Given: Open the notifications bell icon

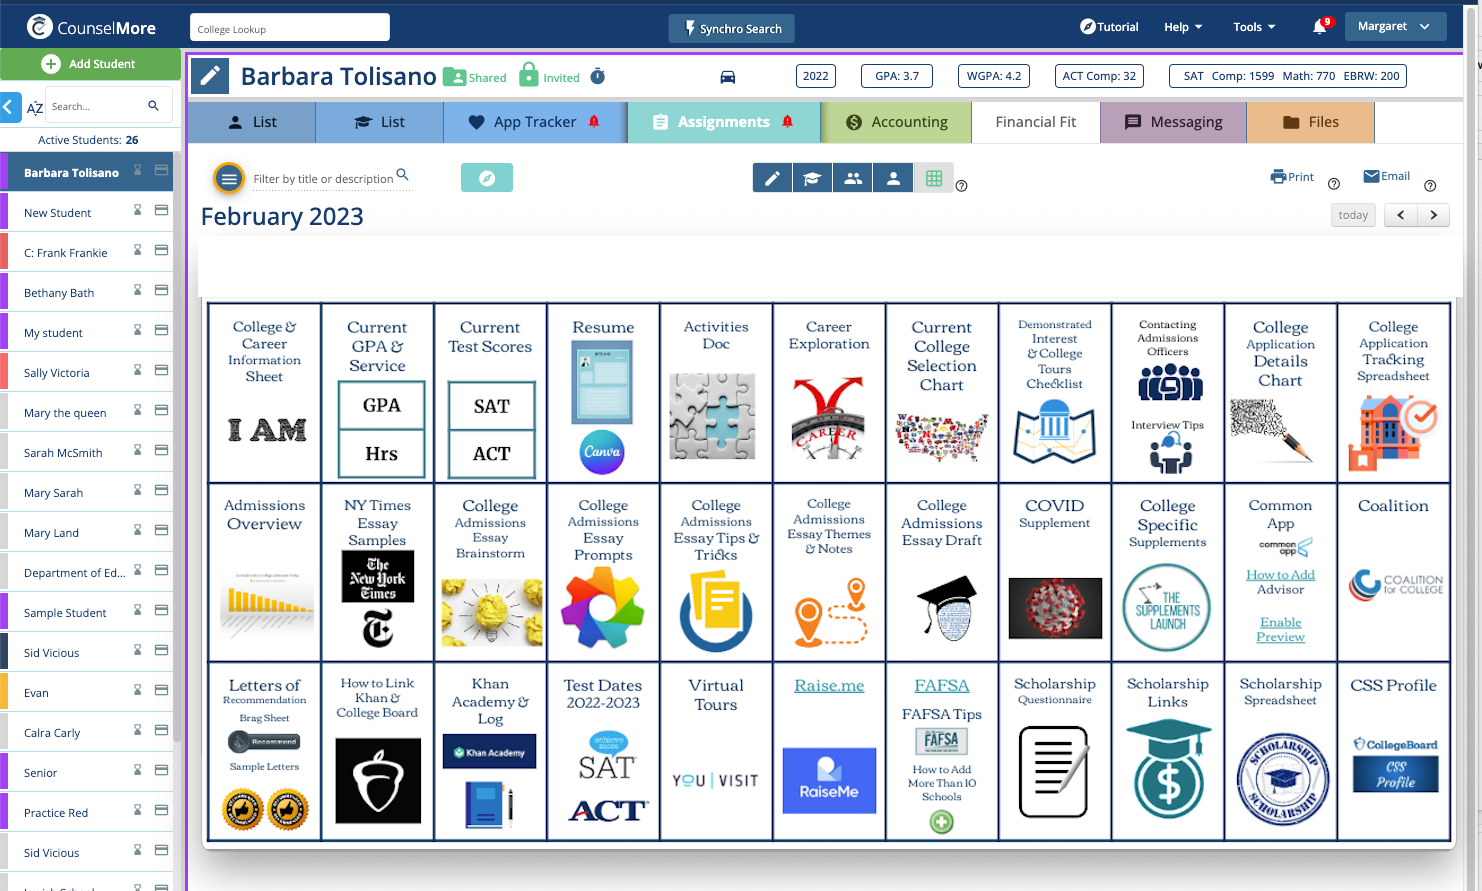Looking at the screenshot, I should tap(1319, 27).
